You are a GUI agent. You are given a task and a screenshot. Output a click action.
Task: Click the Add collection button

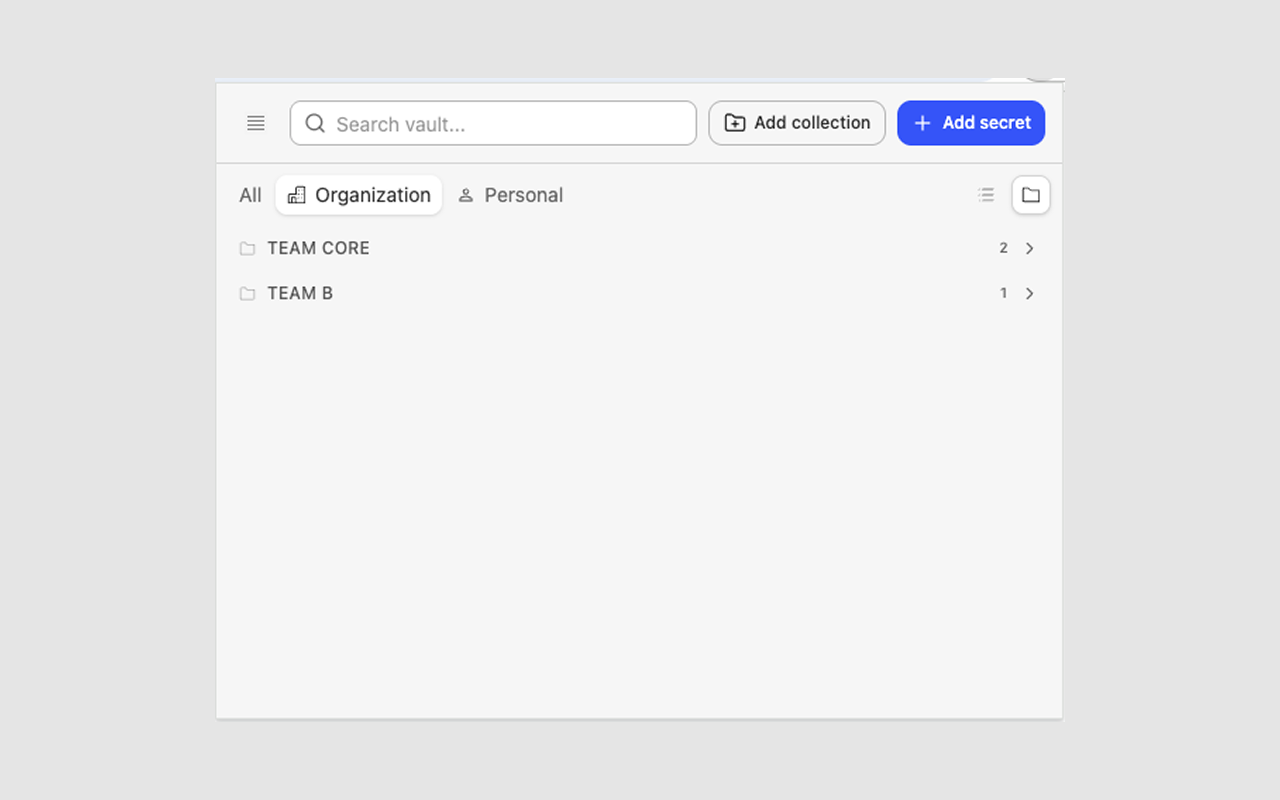click(797, 123)
